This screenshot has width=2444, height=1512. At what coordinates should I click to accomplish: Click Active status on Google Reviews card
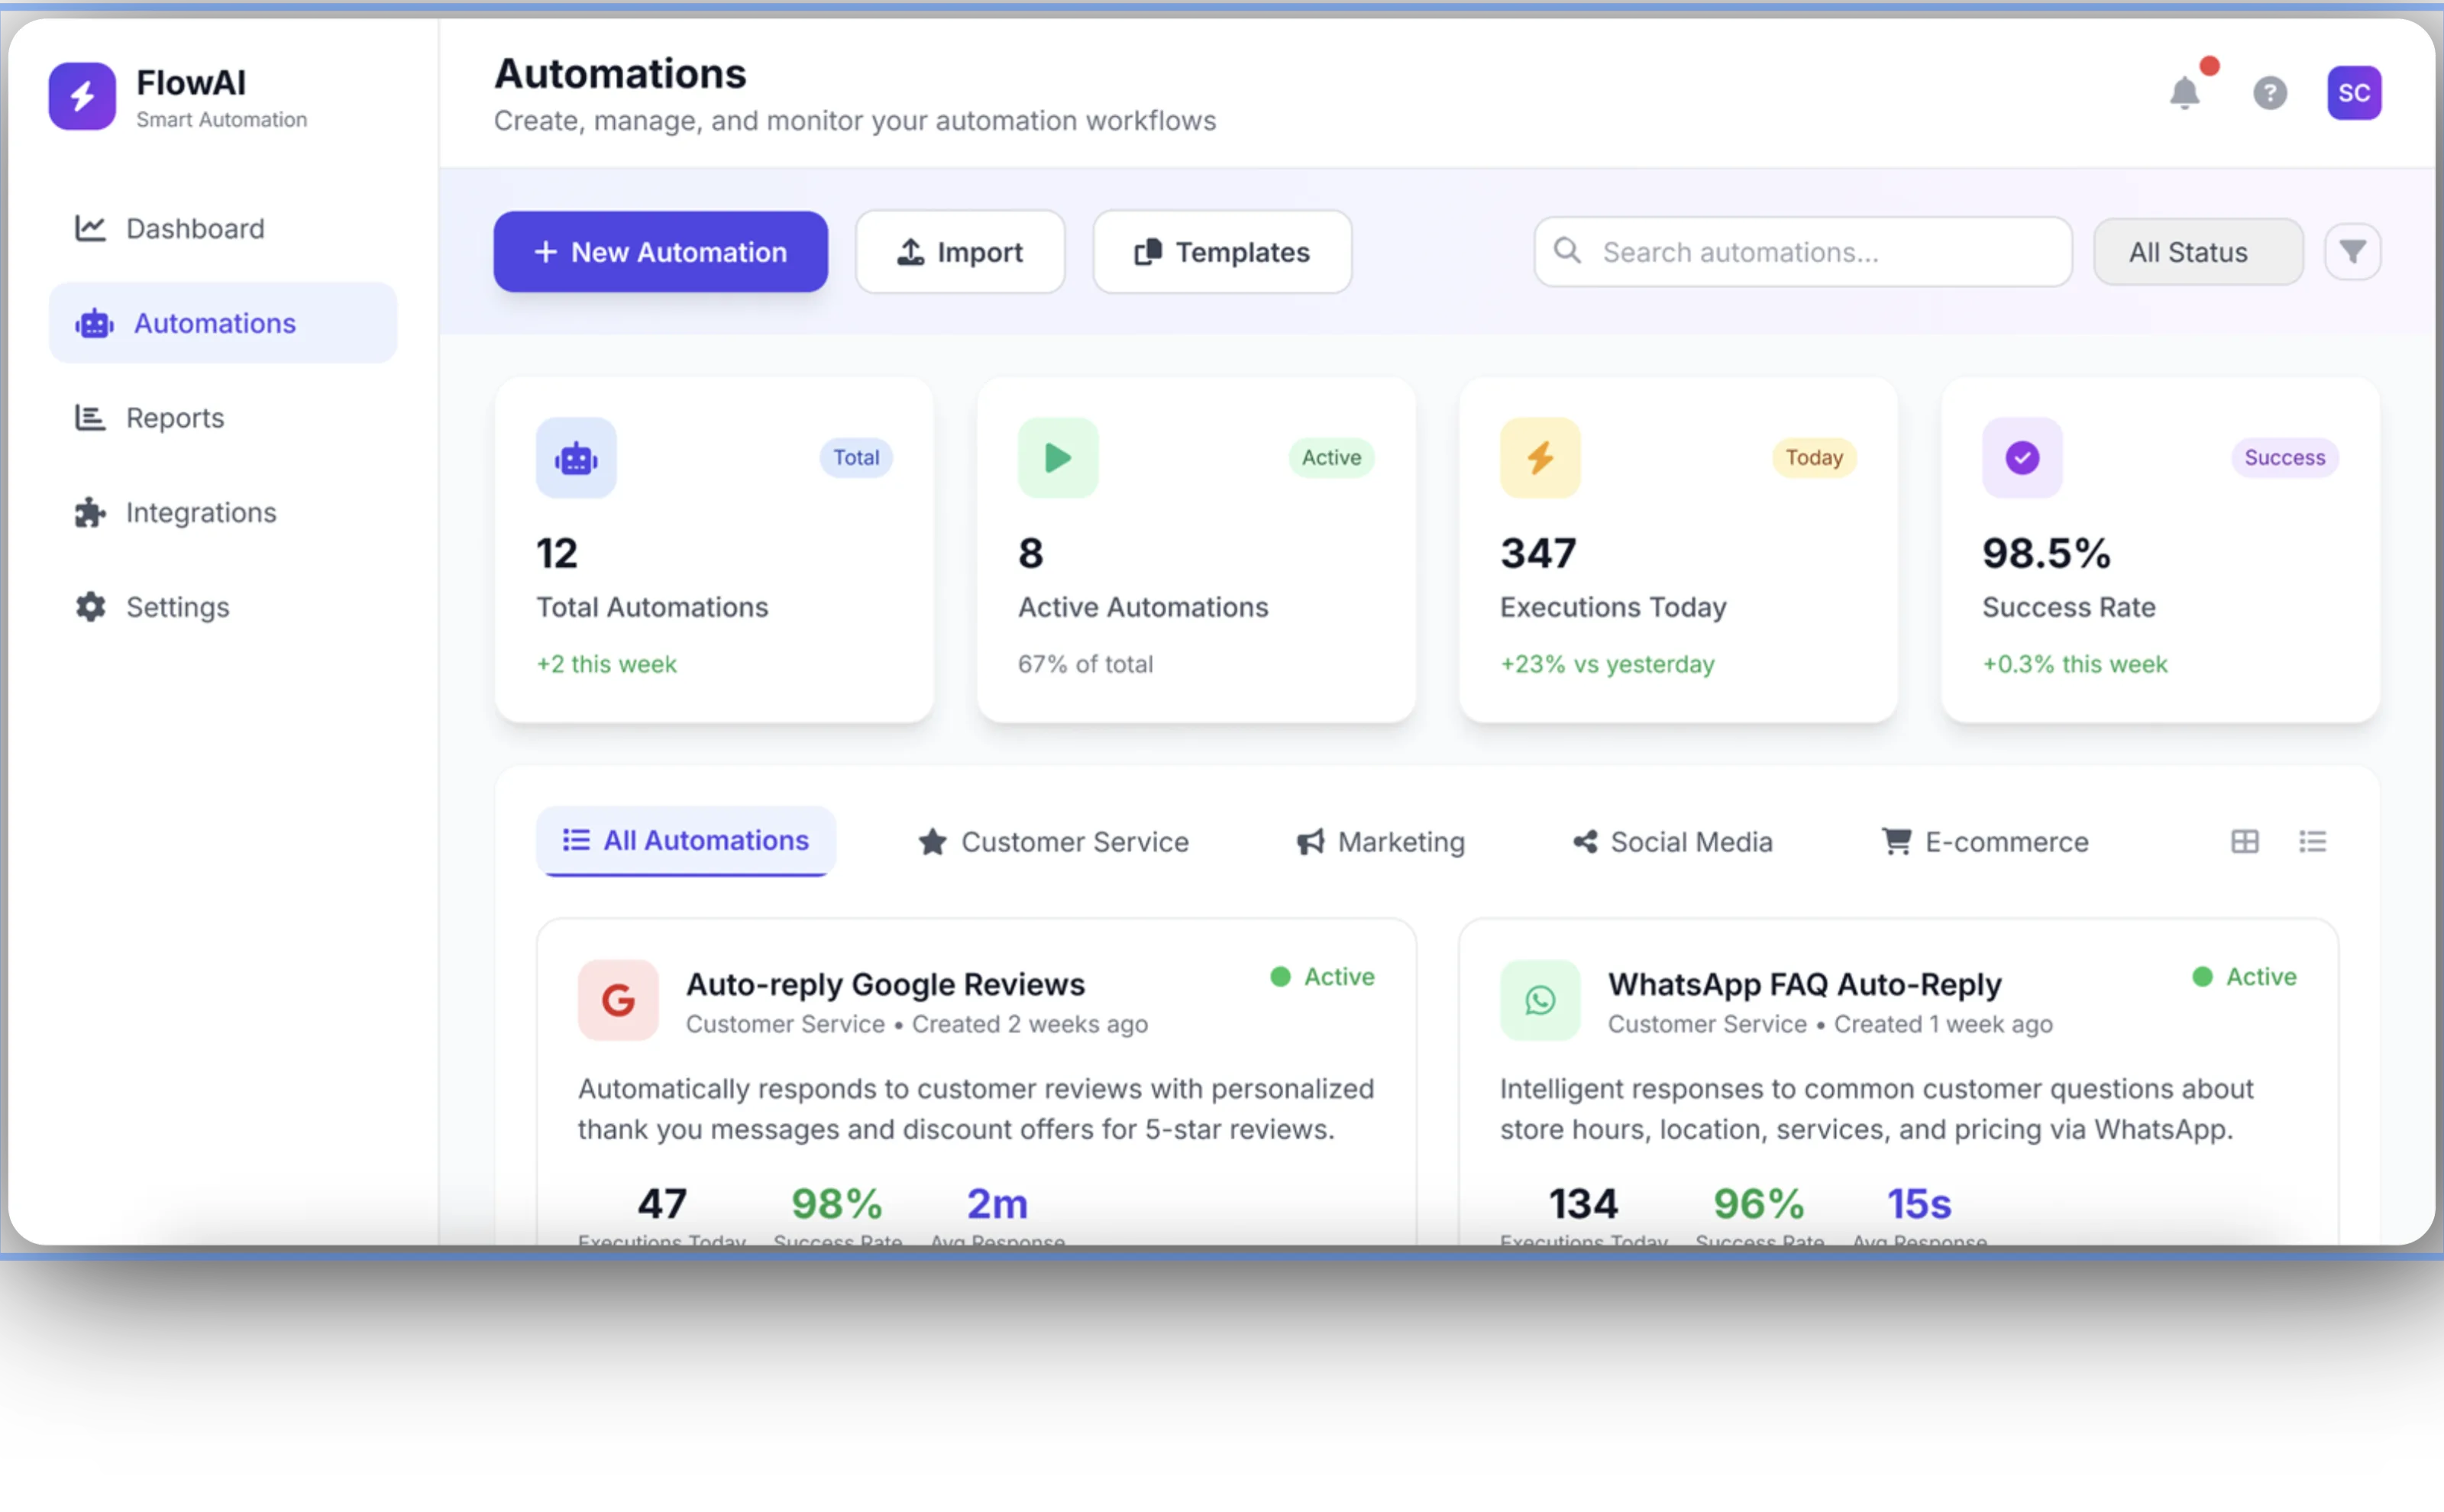pos(1322,976)
